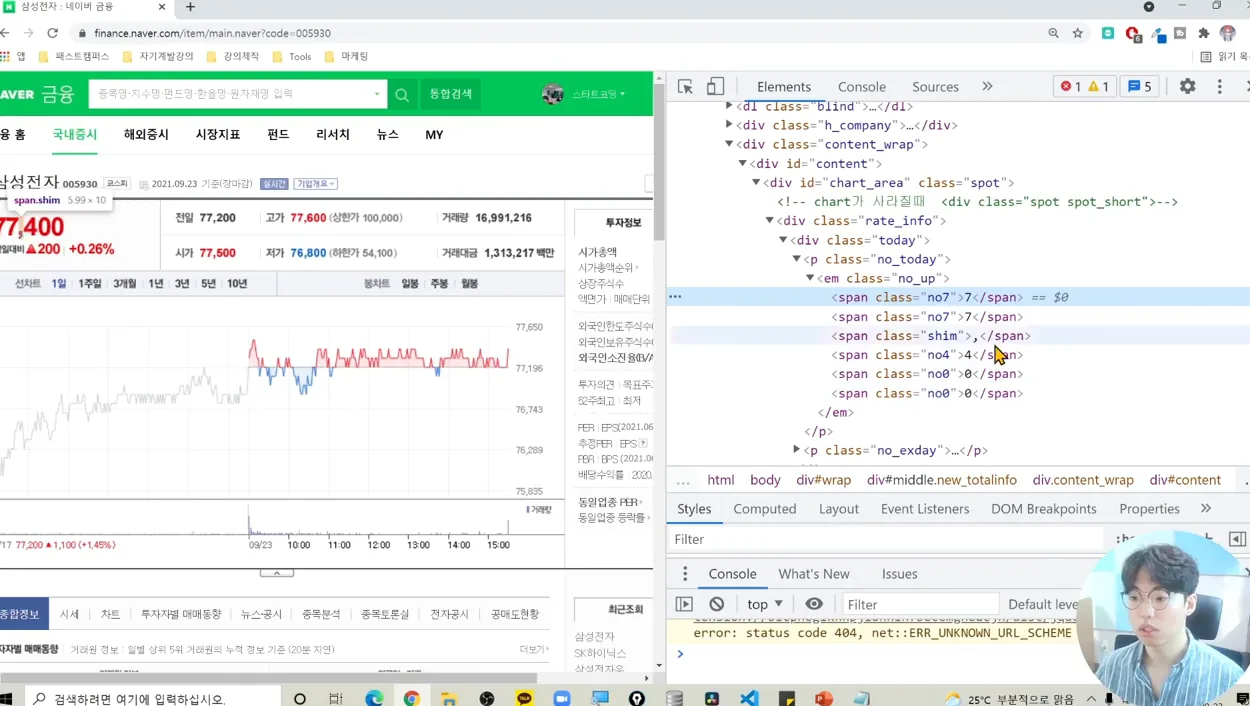Open the Event Listeners tab

pos(925,509)
